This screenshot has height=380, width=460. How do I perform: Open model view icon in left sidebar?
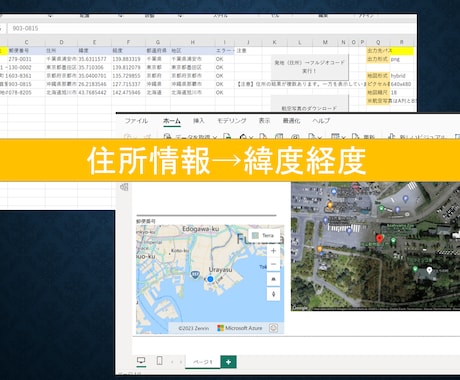click(x=124, y=187)
